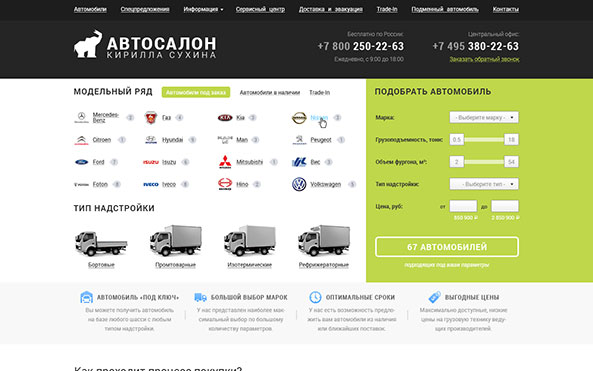The height and width of the screenshot is (371, 593).
Task: Open the Тип надстройки dropdown
Action: tap(484, 184)
